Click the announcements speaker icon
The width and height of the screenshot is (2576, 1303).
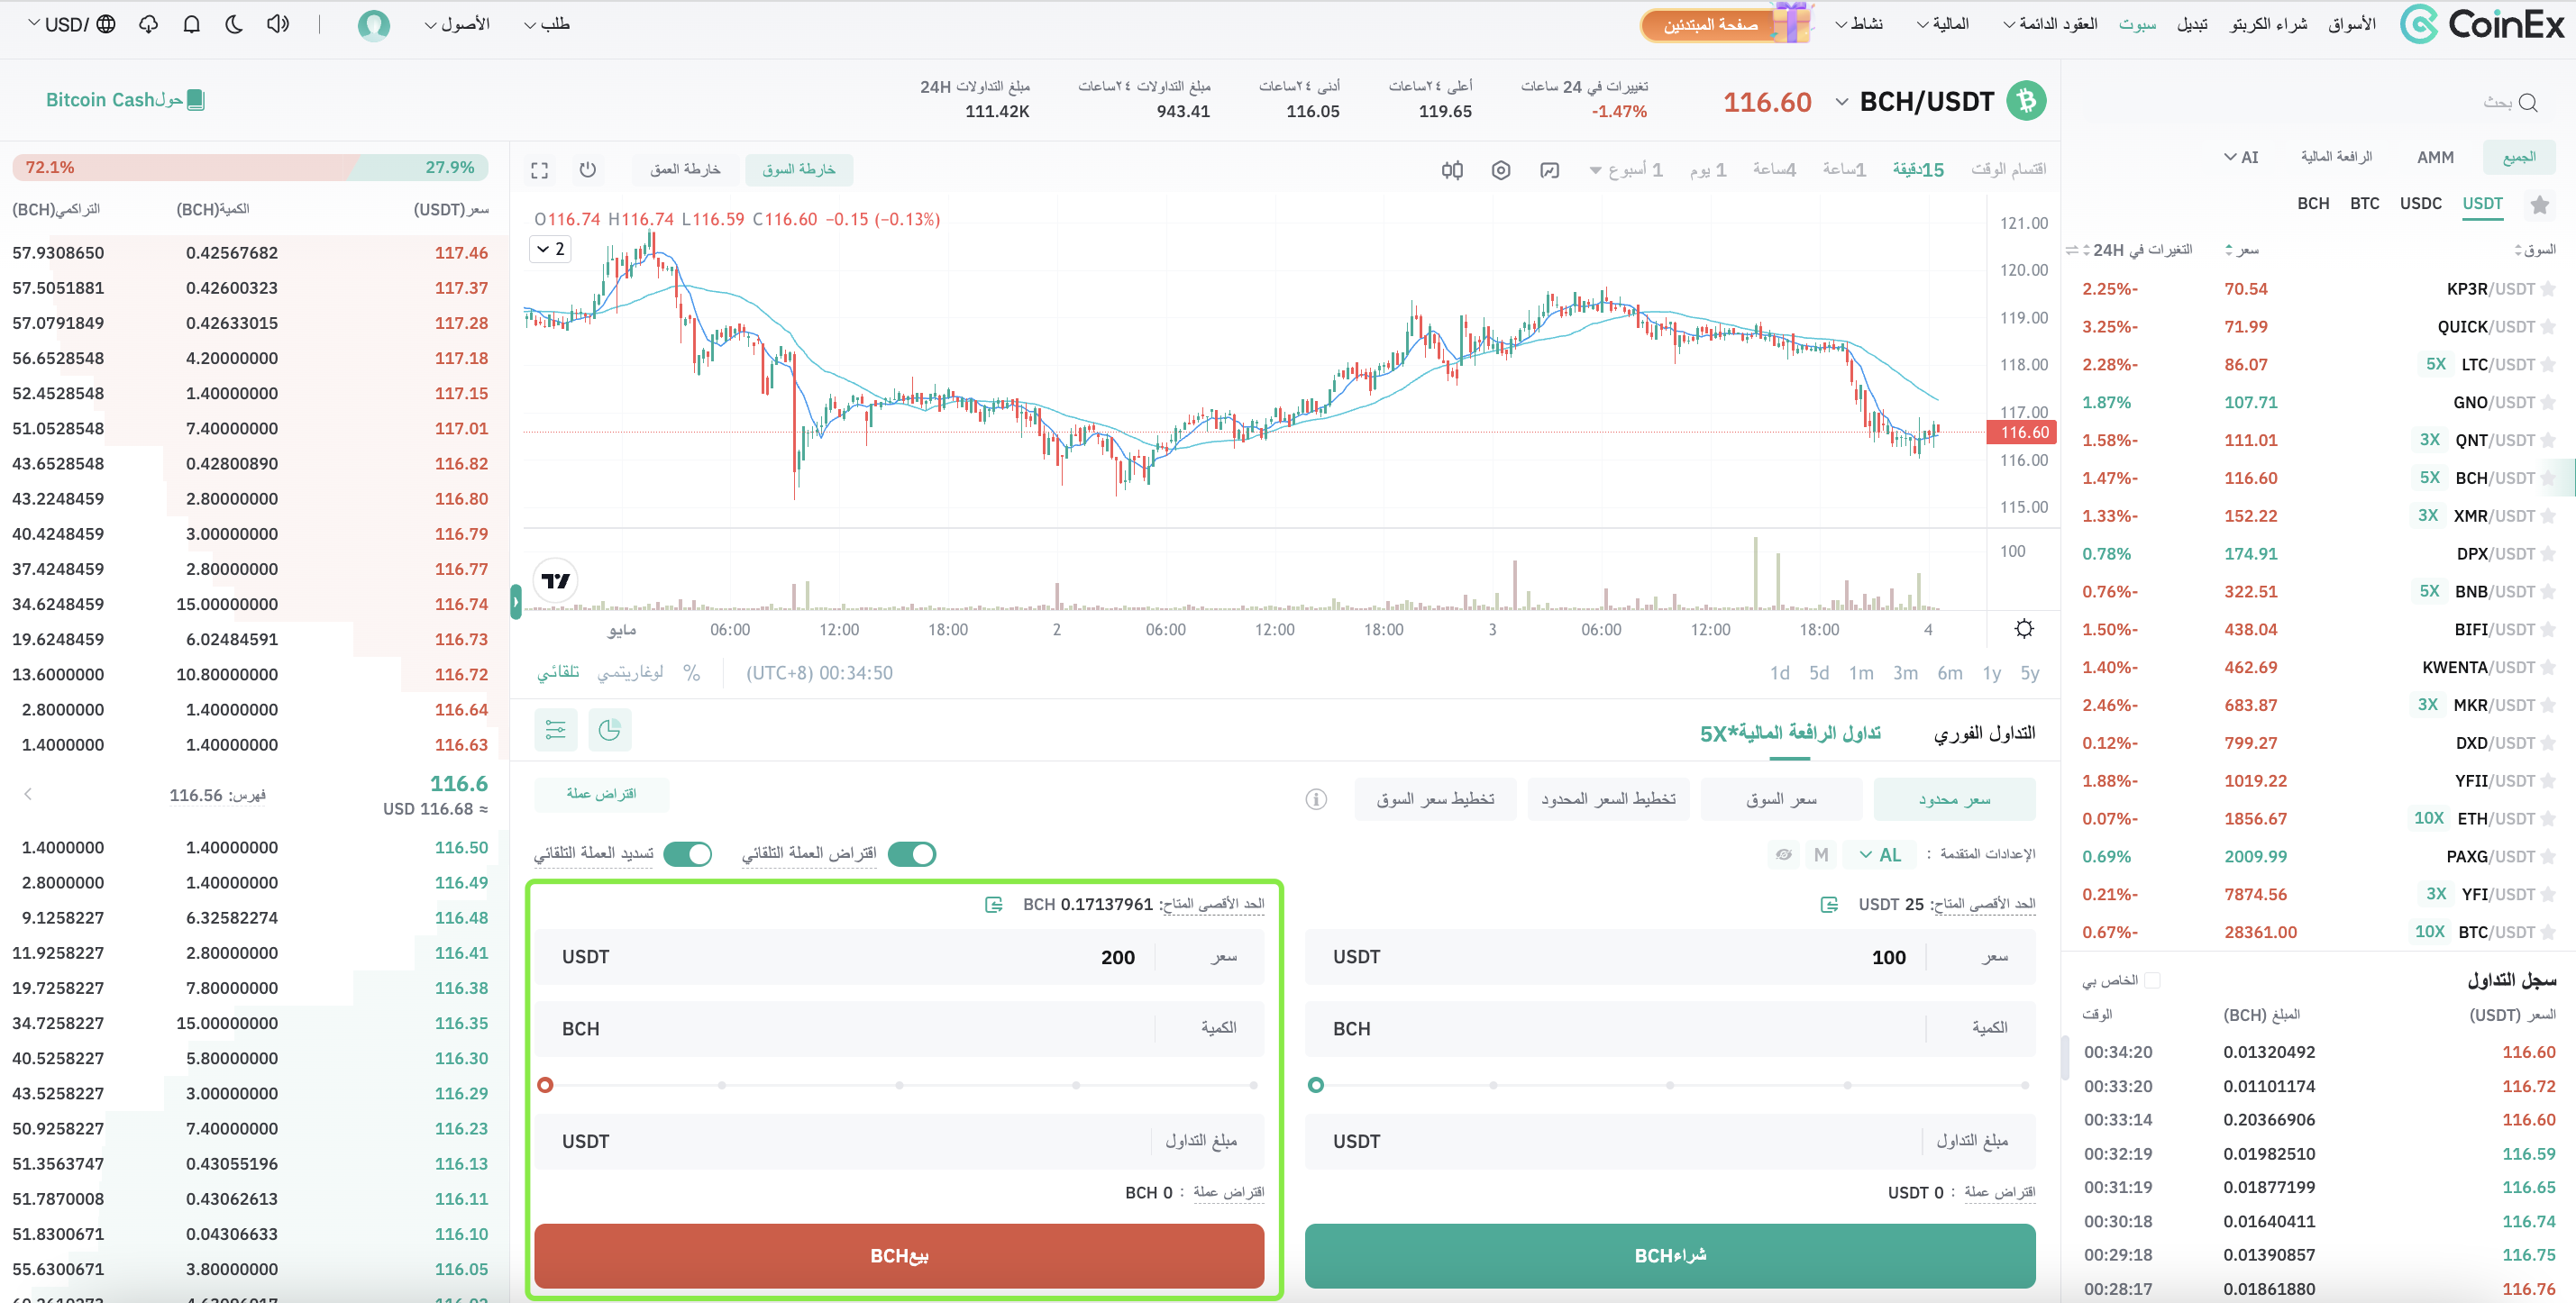[x=278, y=24]
